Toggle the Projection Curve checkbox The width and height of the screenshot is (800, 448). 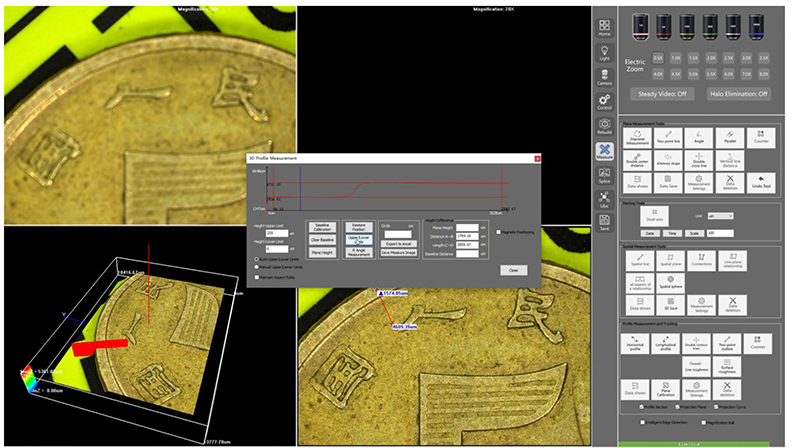(716, 407)
